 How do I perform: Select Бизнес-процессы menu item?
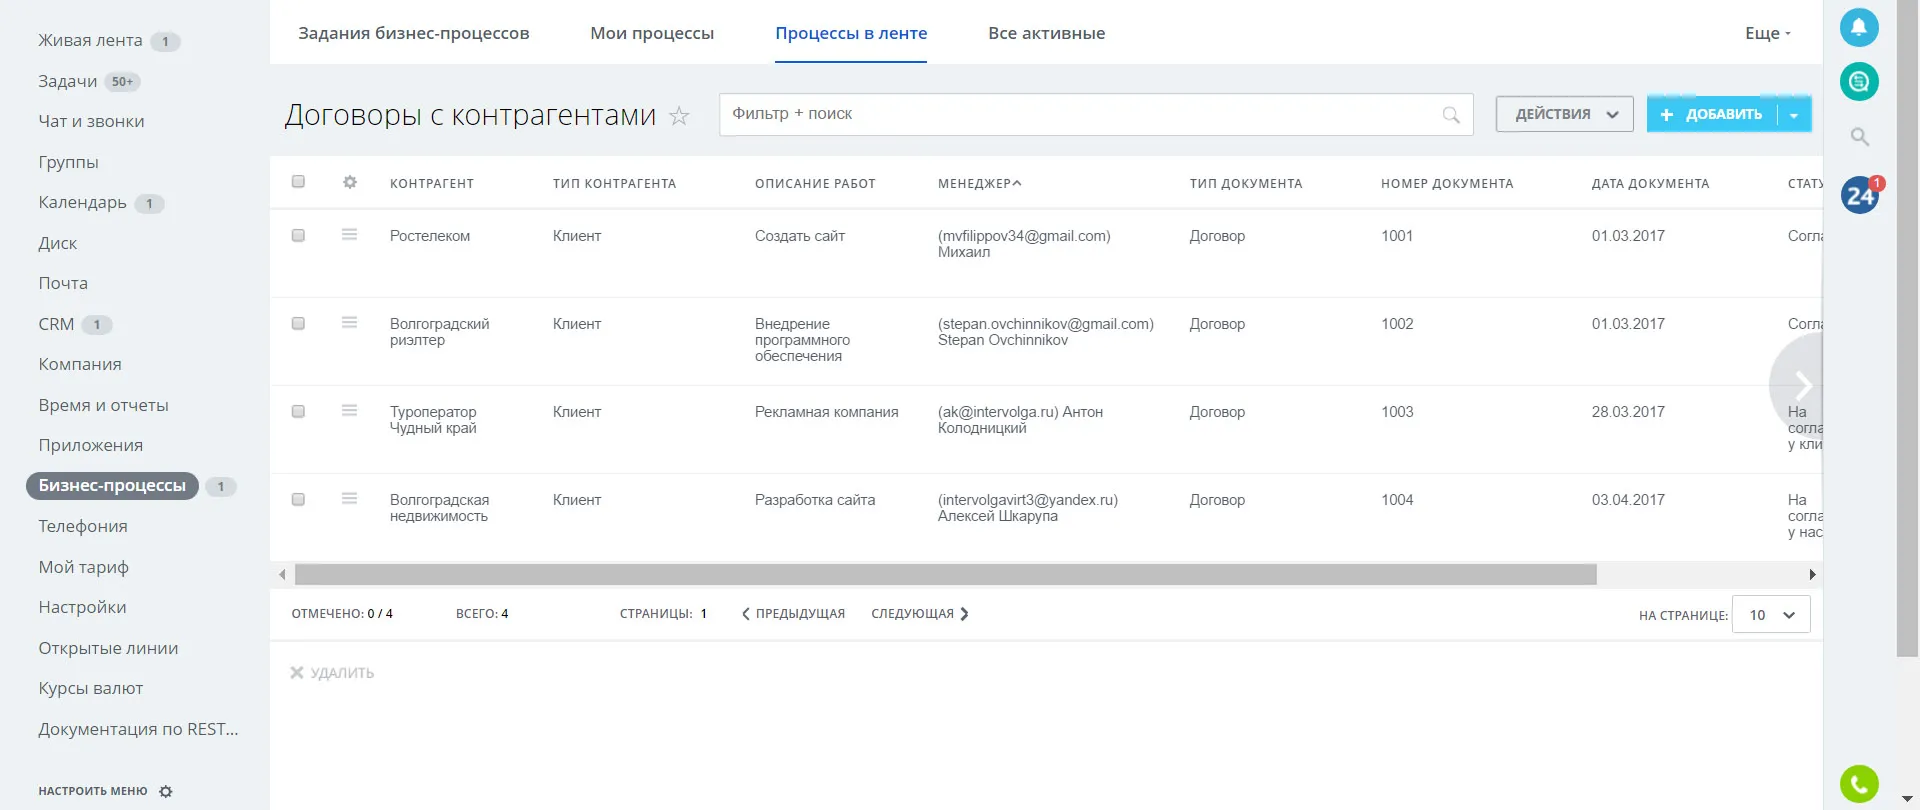(112, 485)
